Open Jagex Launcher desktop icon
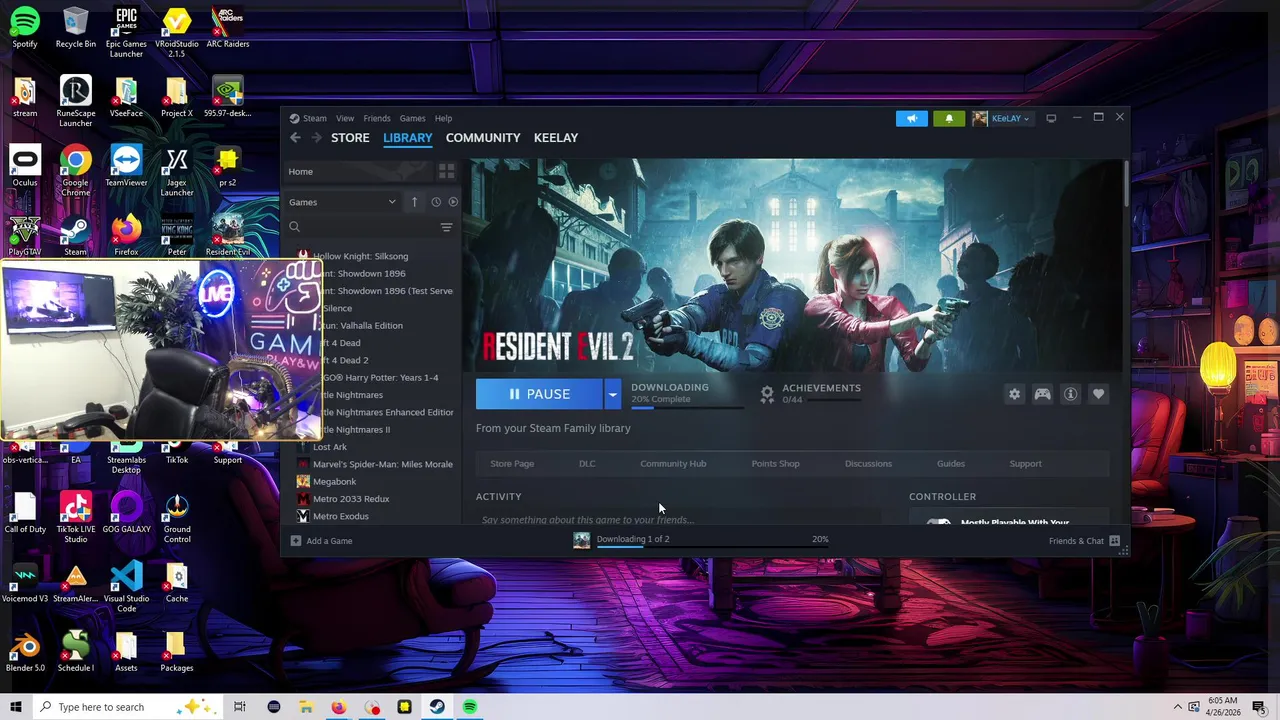 (x=177, y=171)
